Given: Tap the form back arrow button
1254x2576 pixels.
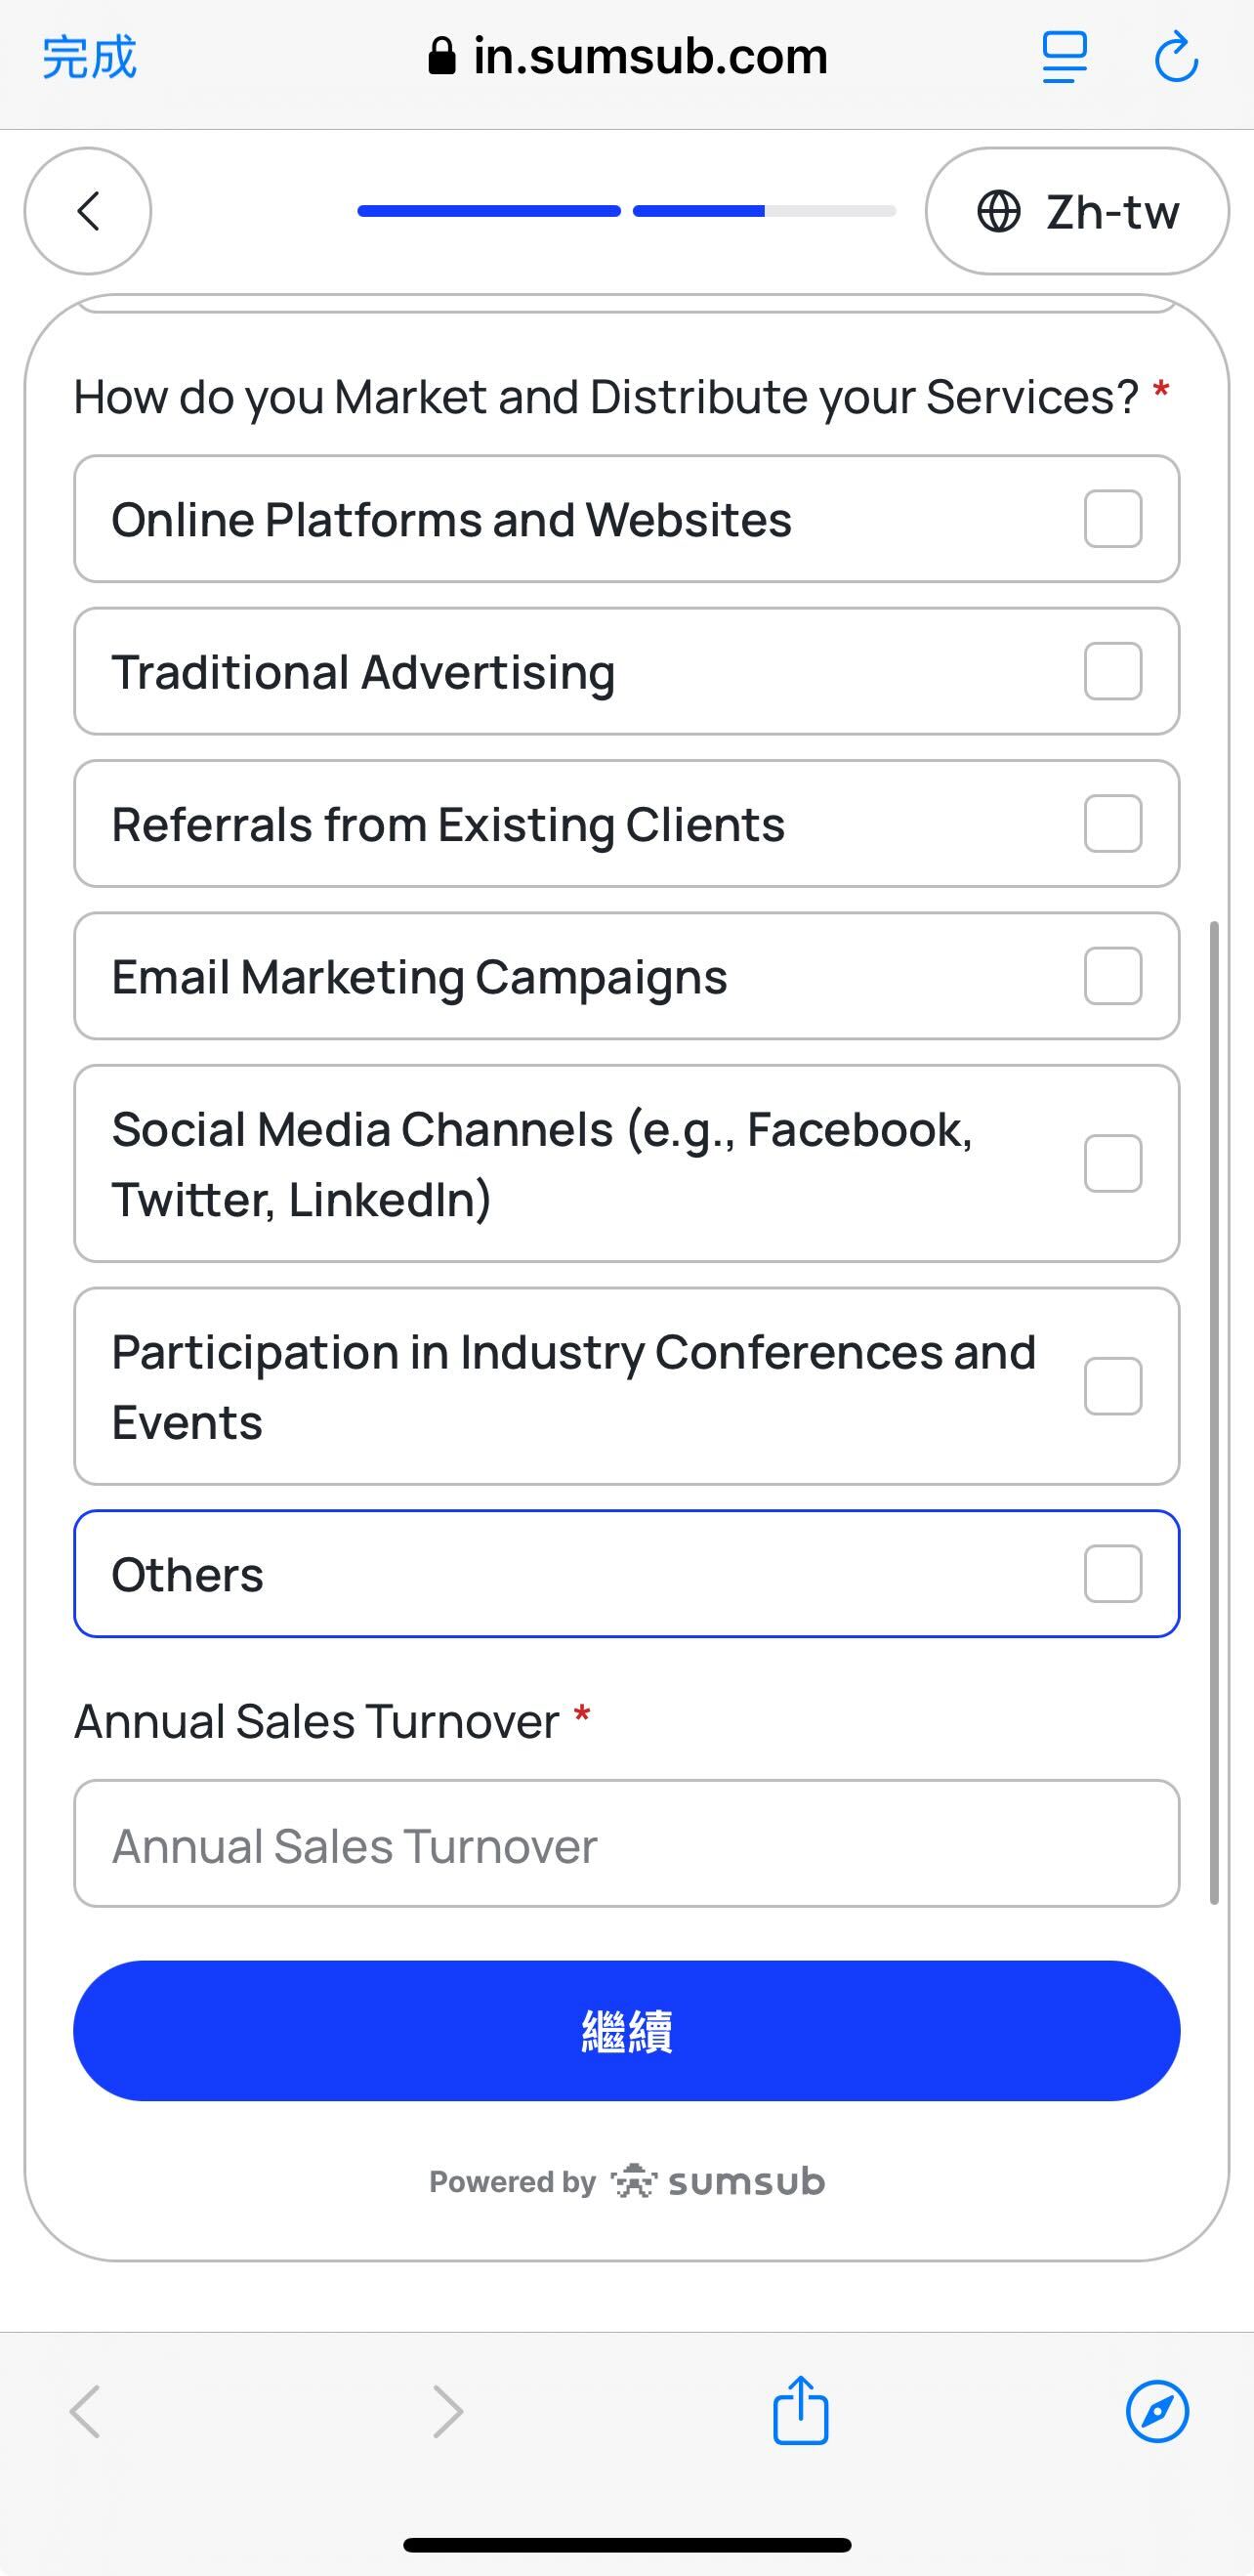Looking at the screenshot, I should point(88,211).
